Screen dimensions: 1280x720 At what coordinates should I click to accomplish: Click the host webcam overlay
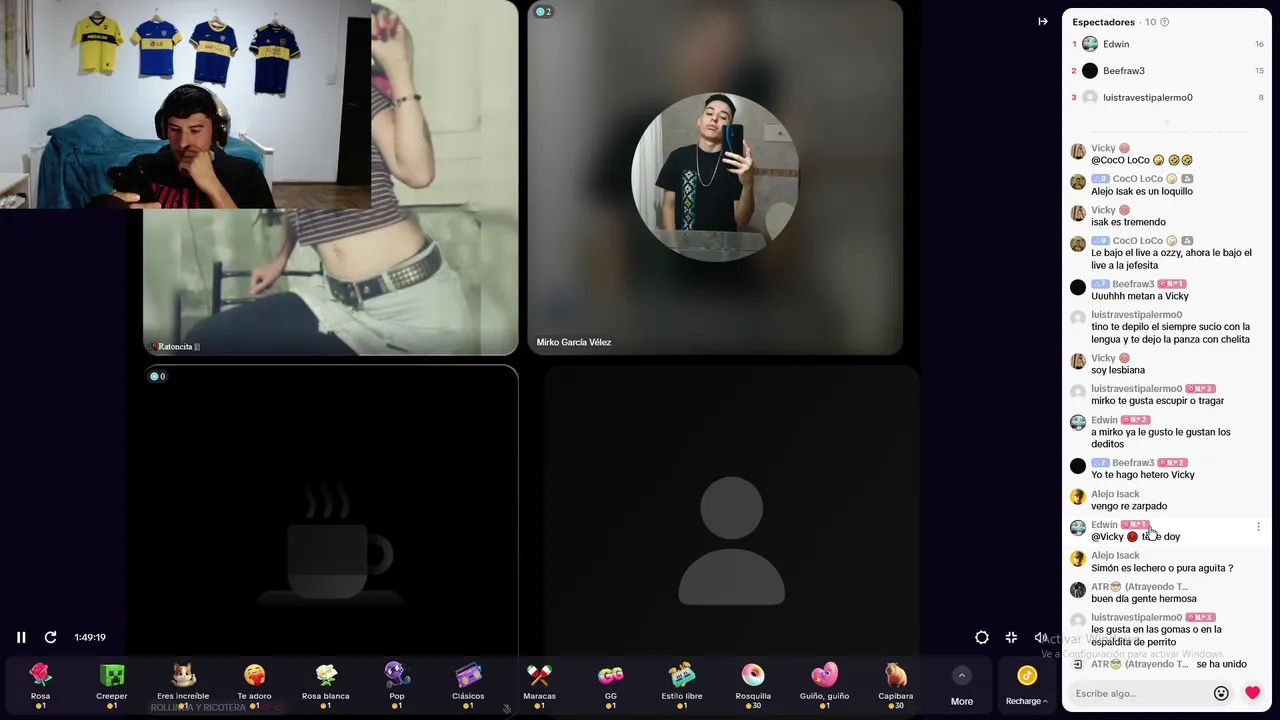185,104
